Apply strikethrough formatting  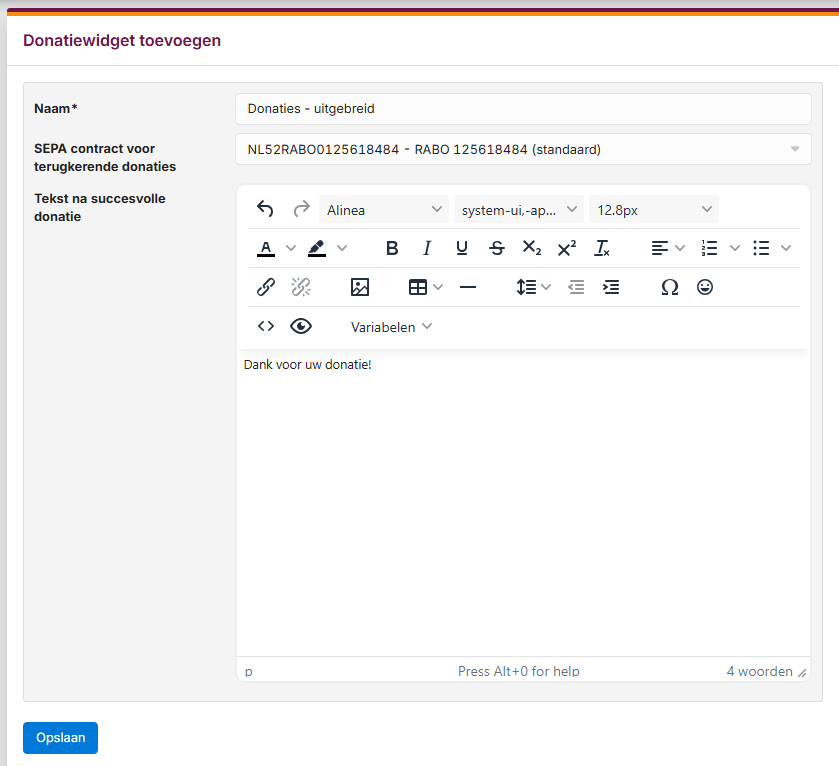[497, 248]
